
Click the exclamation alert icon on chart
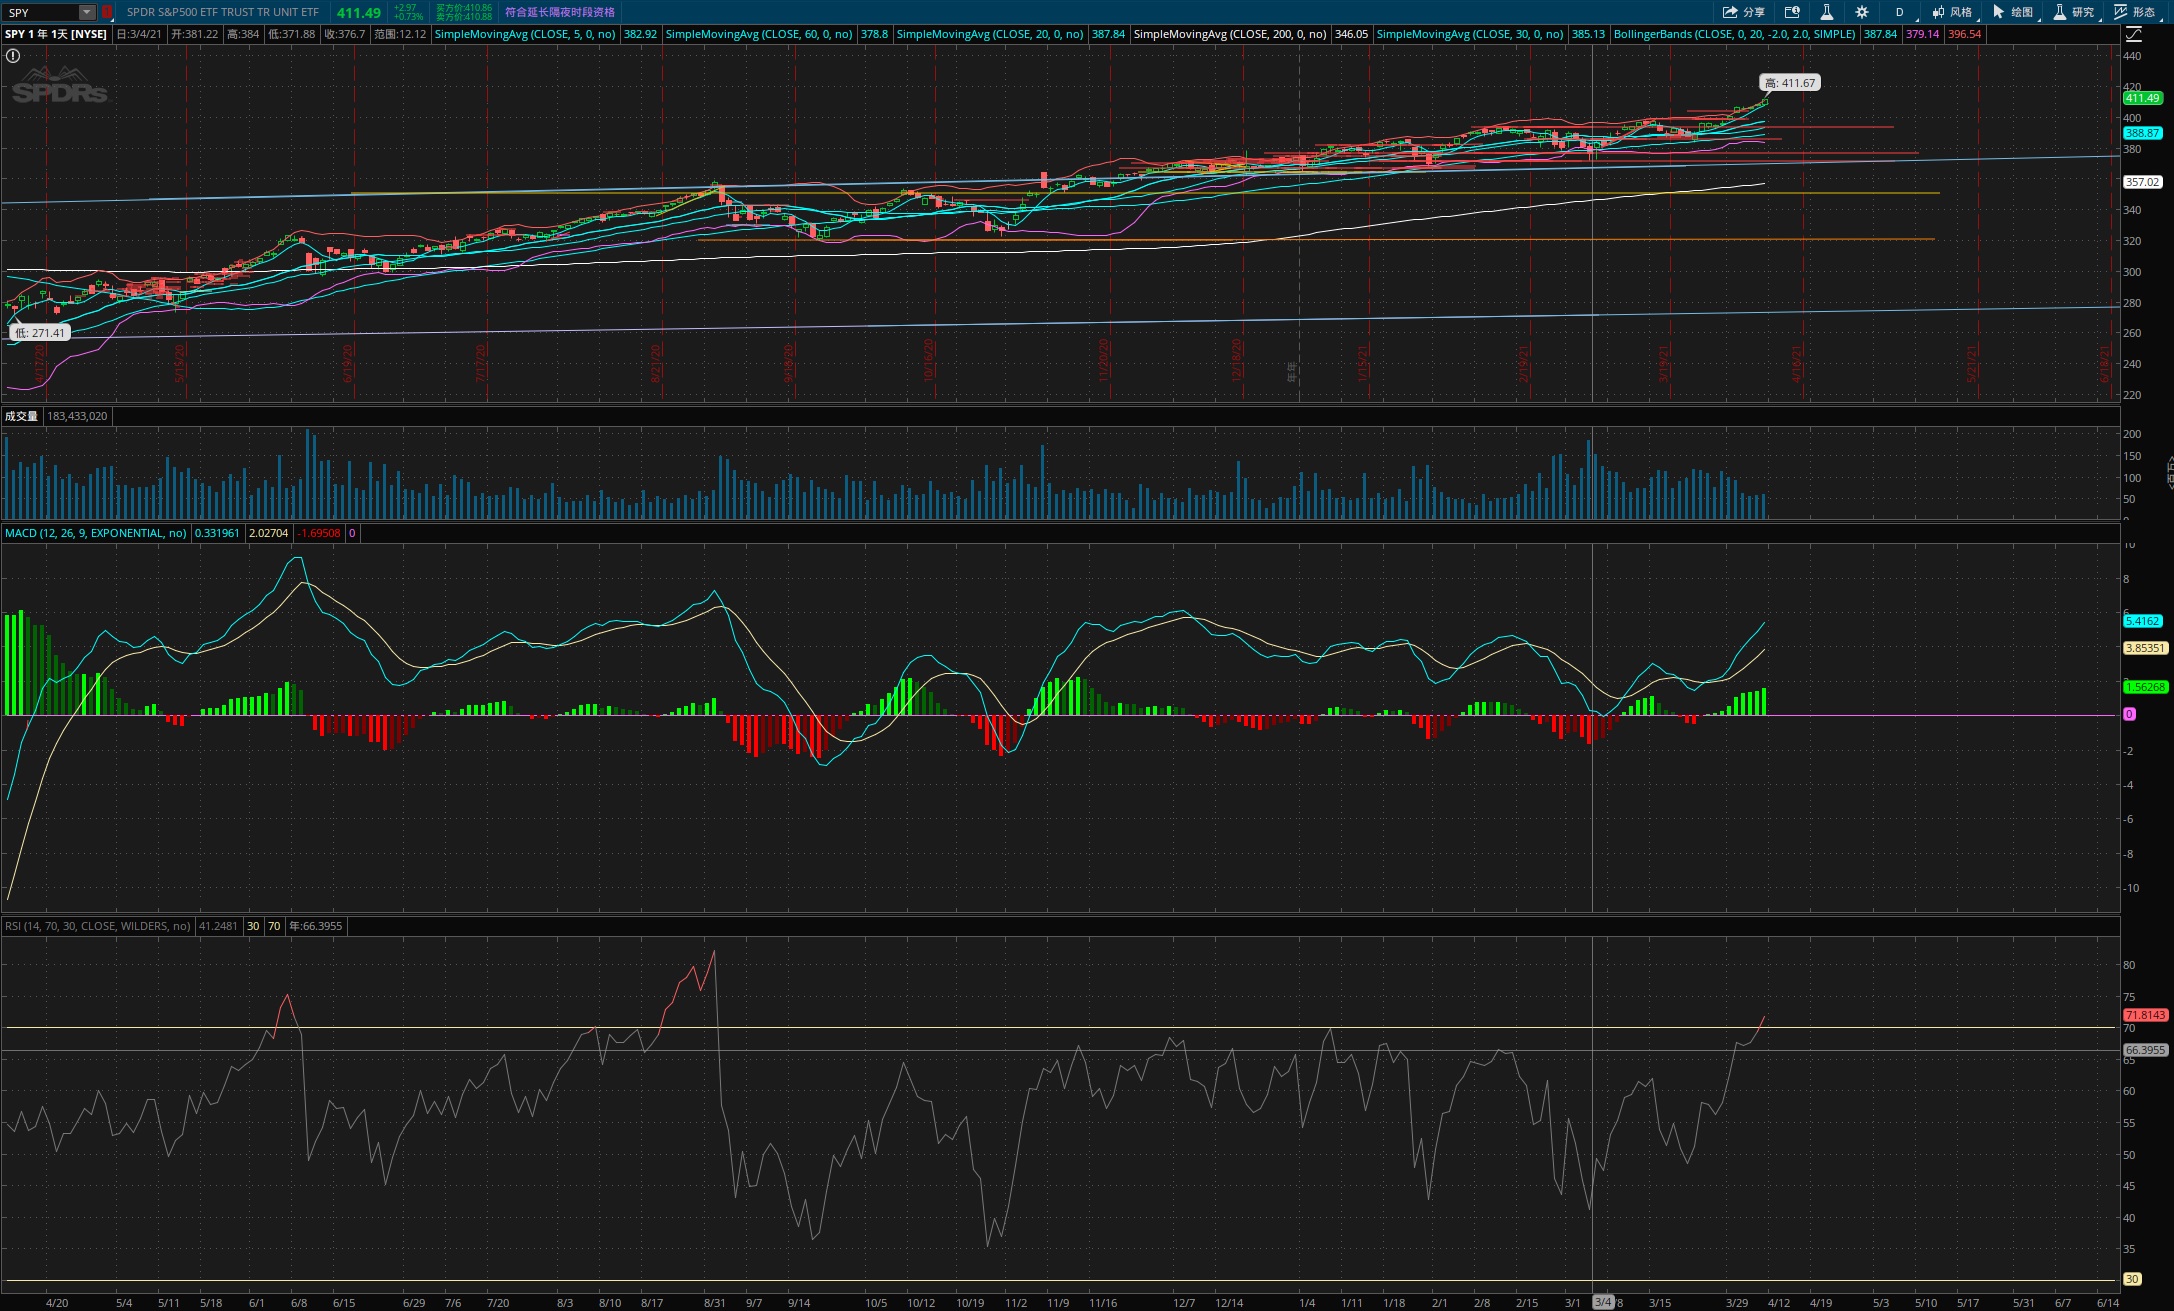[x=13, y=56]
